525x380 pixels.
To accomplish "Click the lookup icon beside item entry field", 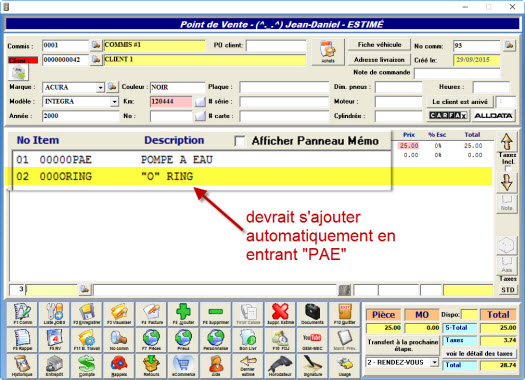I will click(85, 289).
